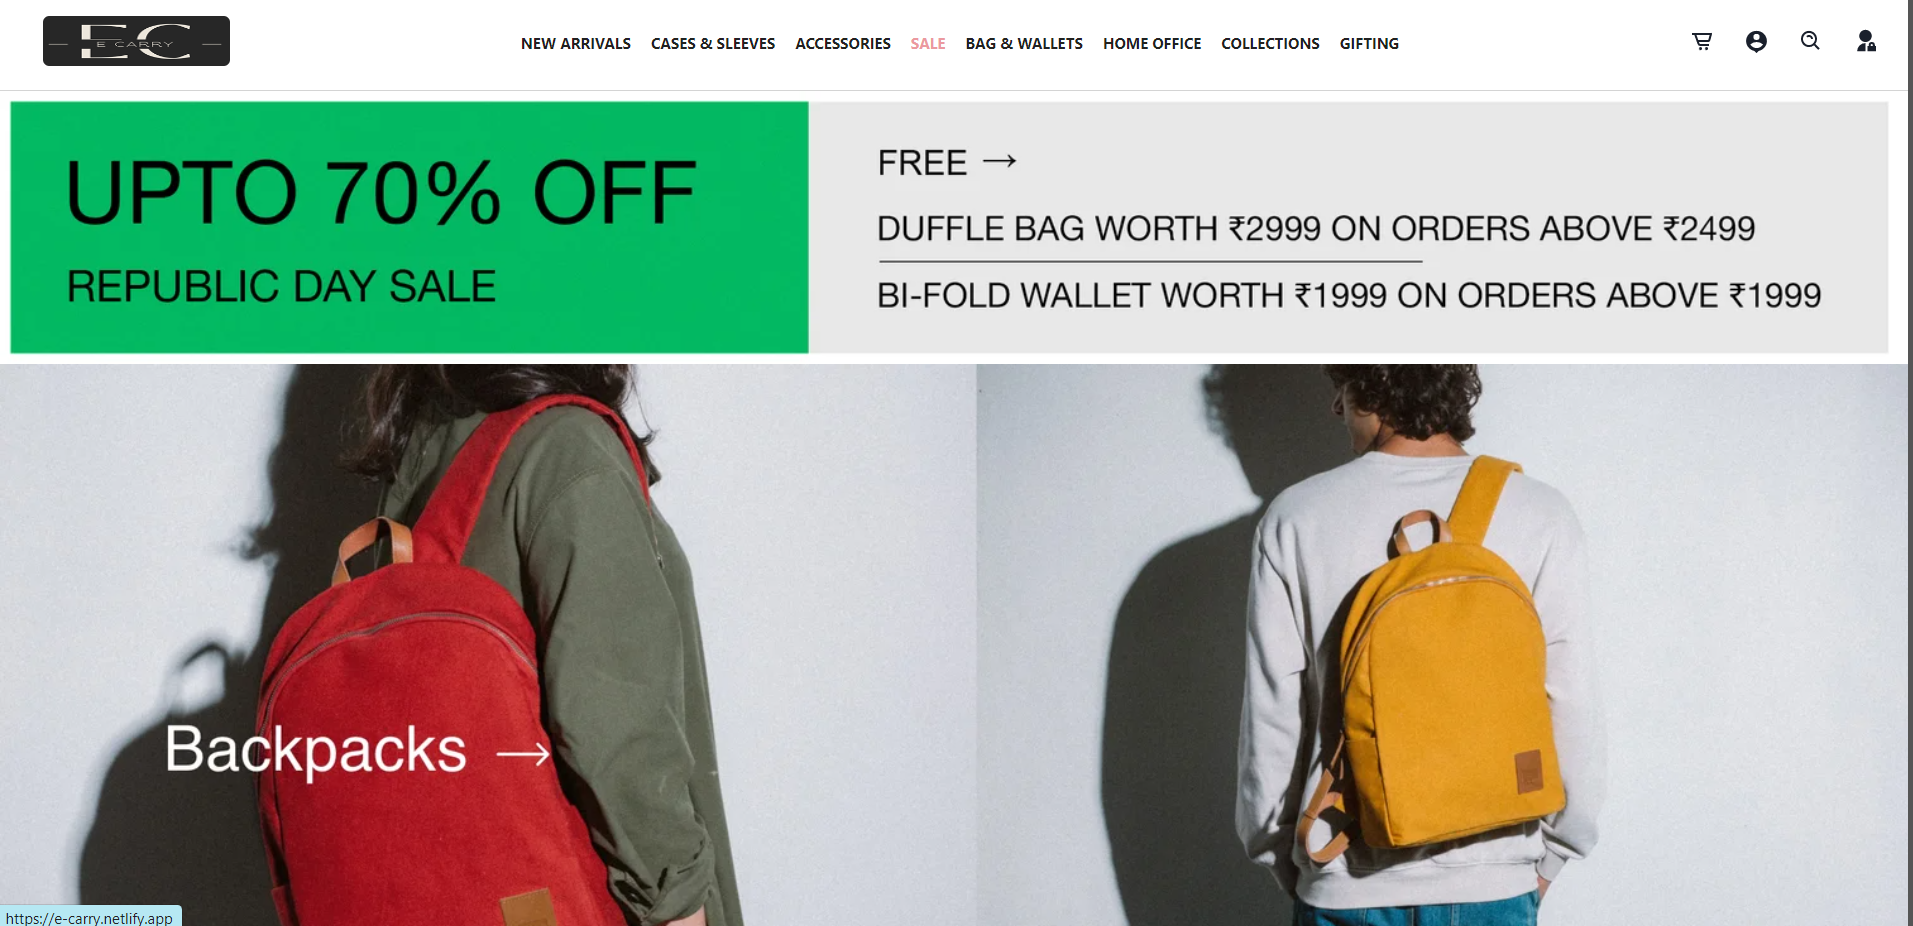The width and height of the screenshot is (1913, 926).
Task: Open the user account profile icon
Action: (1756, 41)
